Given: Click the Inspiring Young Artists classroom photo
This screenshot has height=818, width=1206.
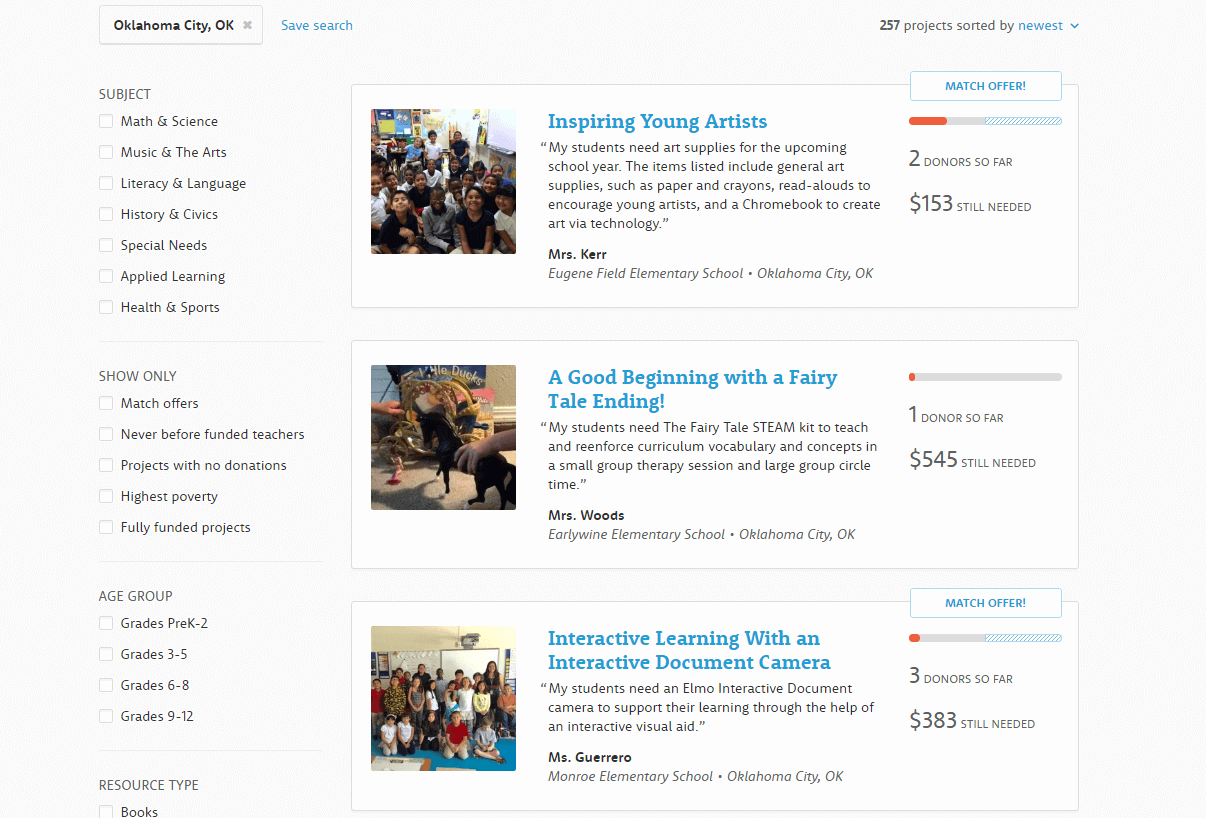Looking at the screenshot, I should pyautogui.click(x=443, y=181).
